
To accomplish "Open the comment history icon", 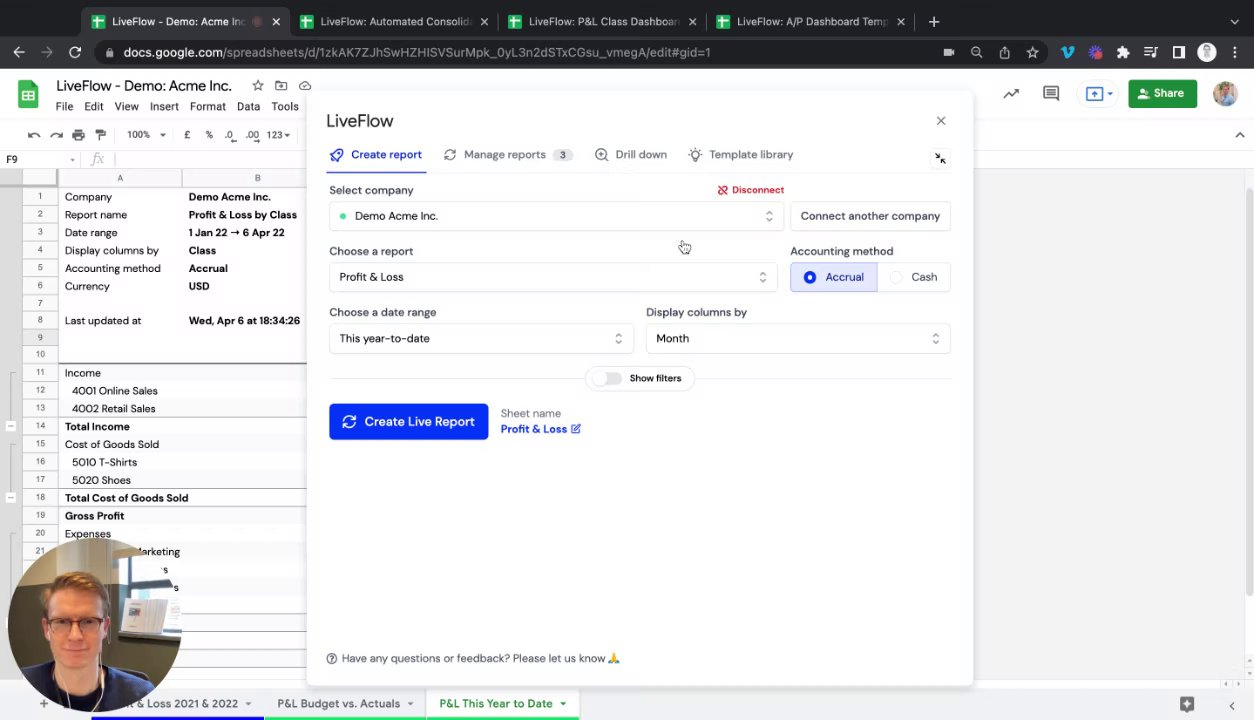I will tap(1051, 93).
